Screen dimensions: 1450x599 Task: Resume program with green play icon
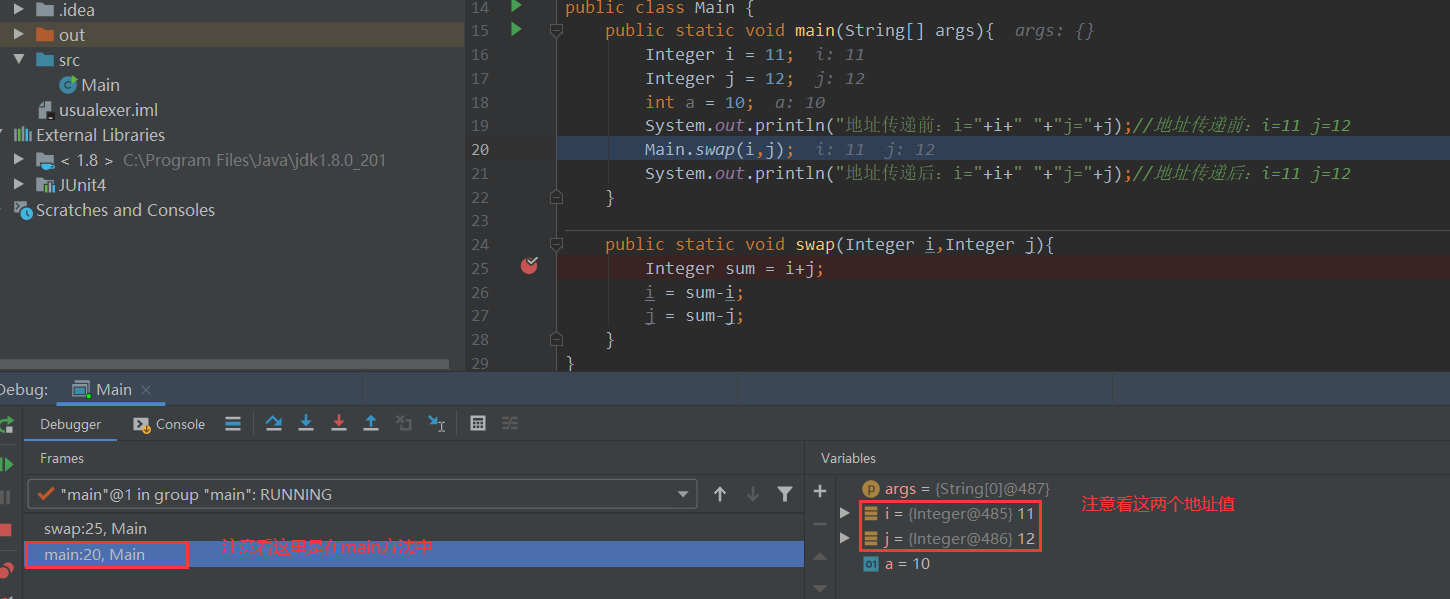(7, 464)
